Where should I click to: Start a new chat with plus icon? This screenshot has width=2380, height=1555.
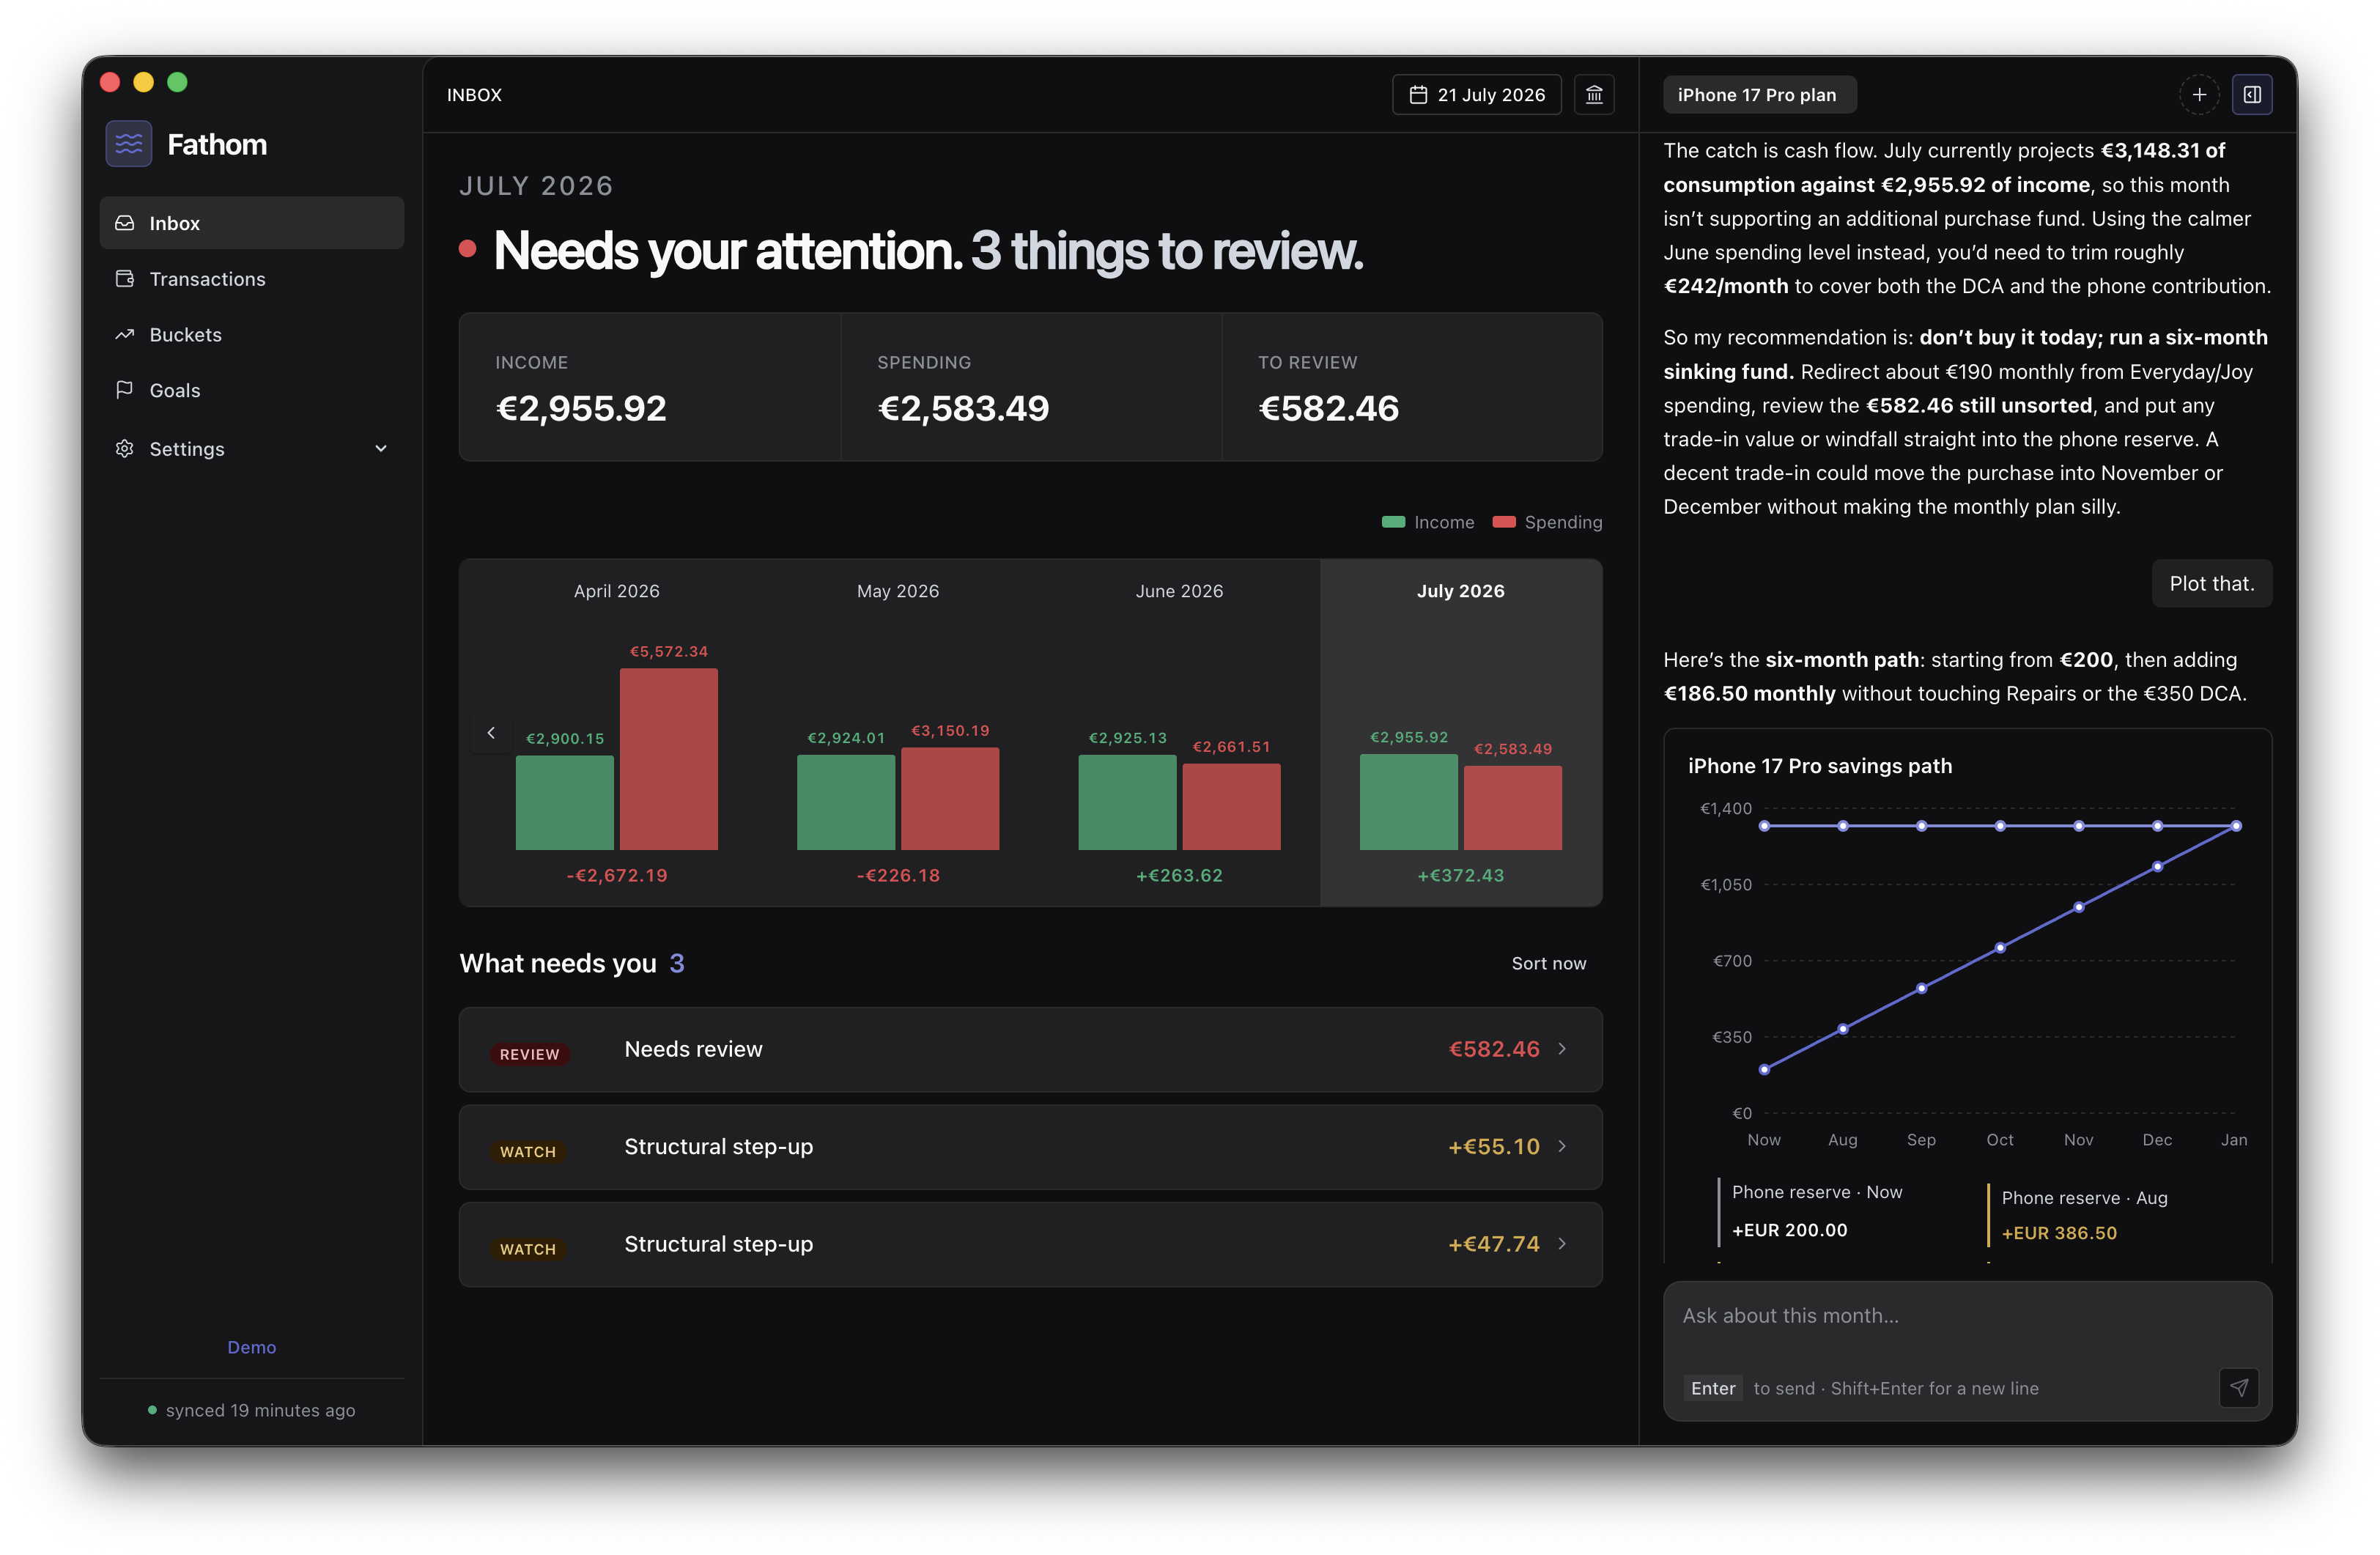tap(2199, 95)
